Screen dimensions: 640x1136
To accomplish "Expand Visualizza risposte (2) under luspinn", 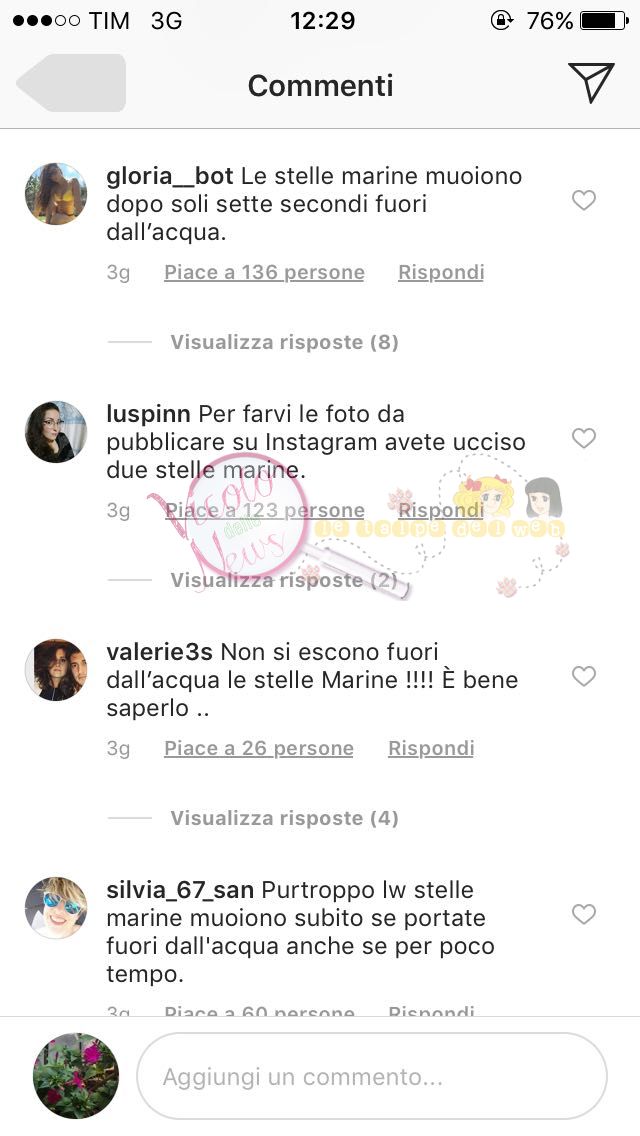I will pyautogui.click(x=284, y=580).
